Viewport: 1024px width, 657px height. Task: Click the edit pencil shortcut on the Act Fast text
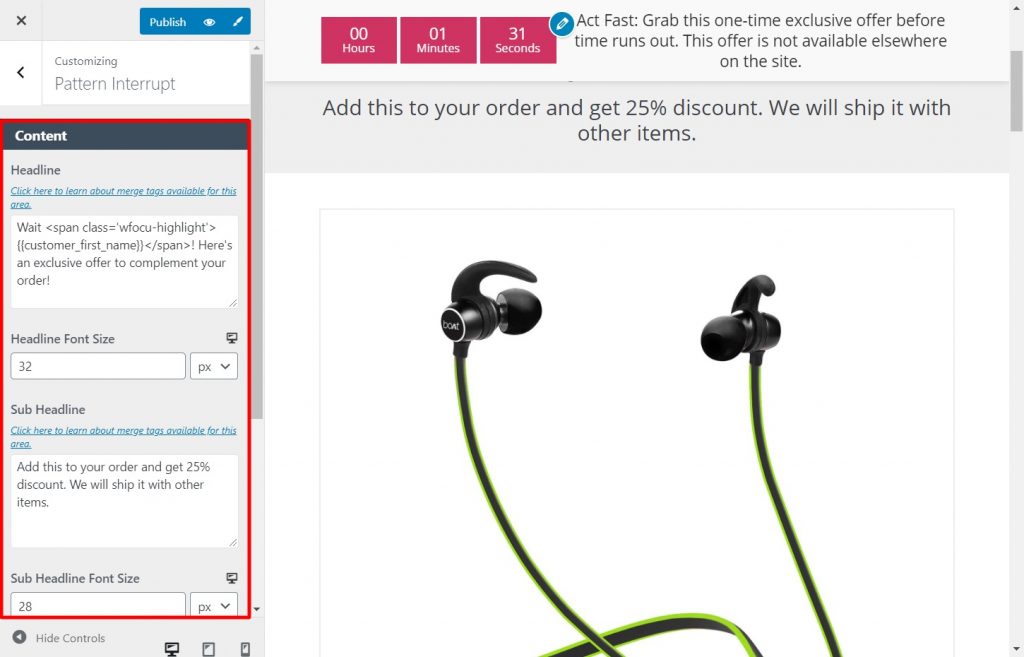[x=561, y=24]
